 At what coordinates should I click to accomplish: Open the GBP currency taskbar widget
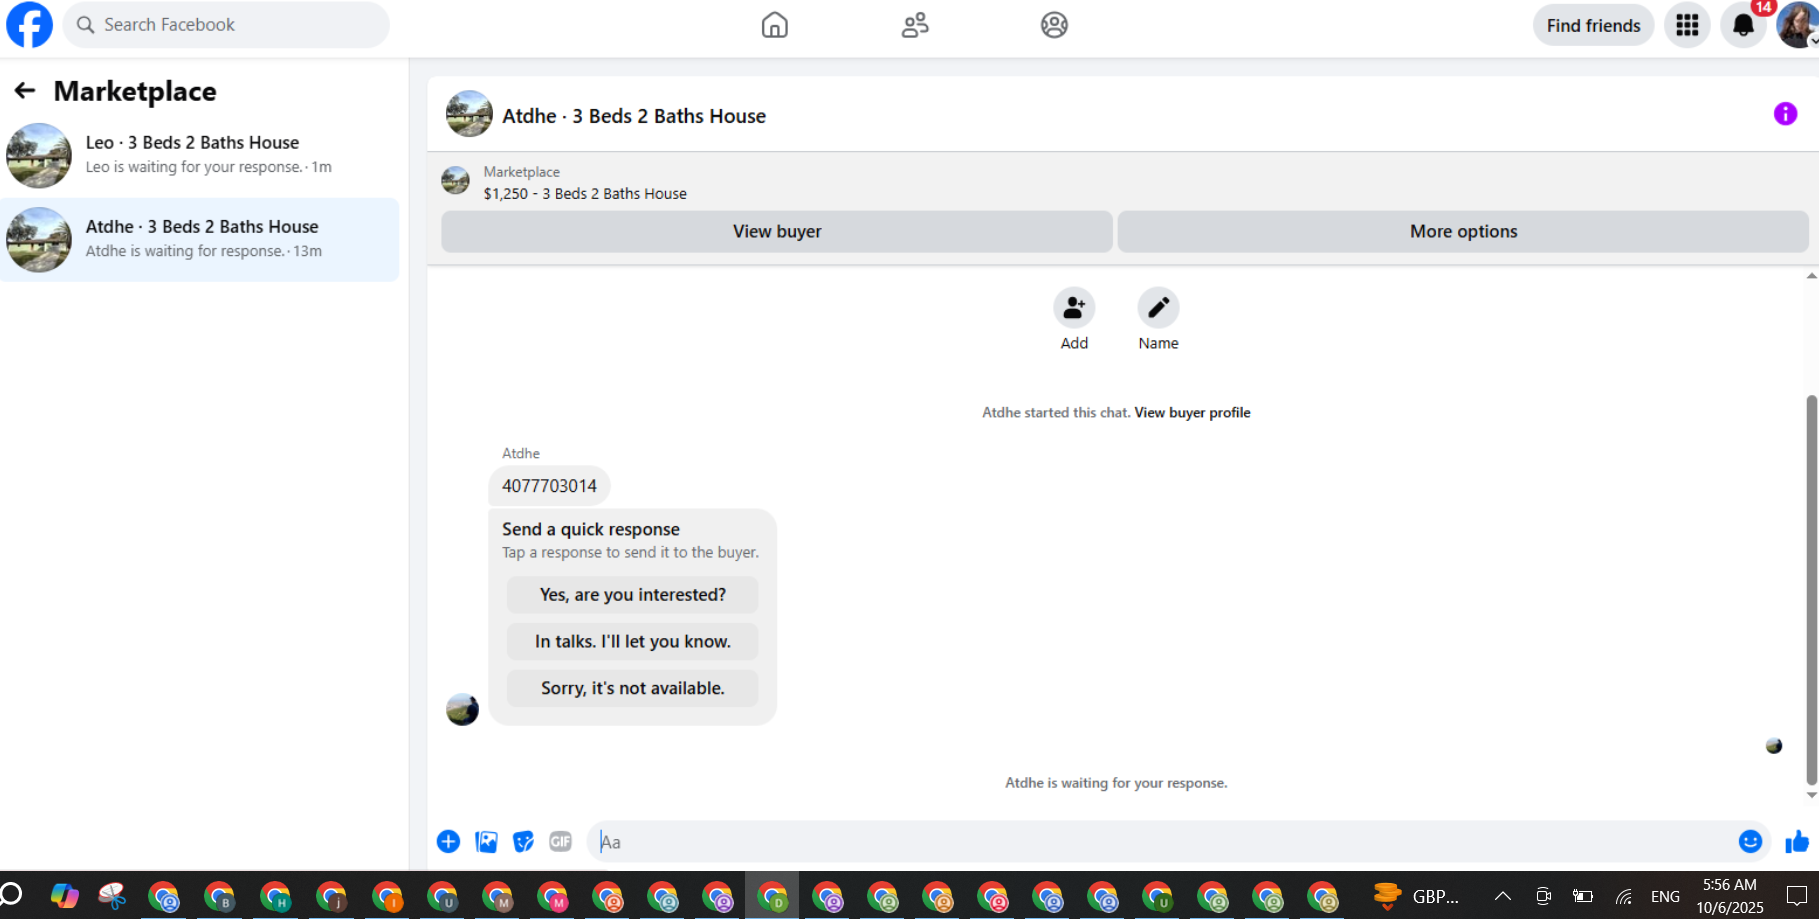1416,896
